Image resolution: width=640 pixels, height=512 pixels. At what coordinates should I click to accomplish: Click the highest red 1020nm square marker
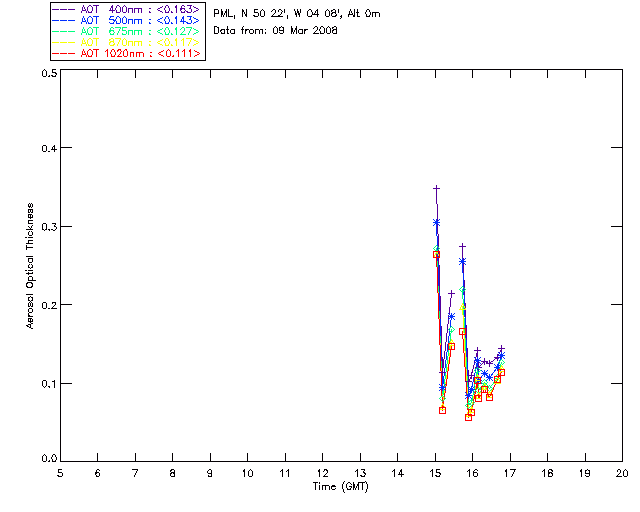click(x=436, y=254)
